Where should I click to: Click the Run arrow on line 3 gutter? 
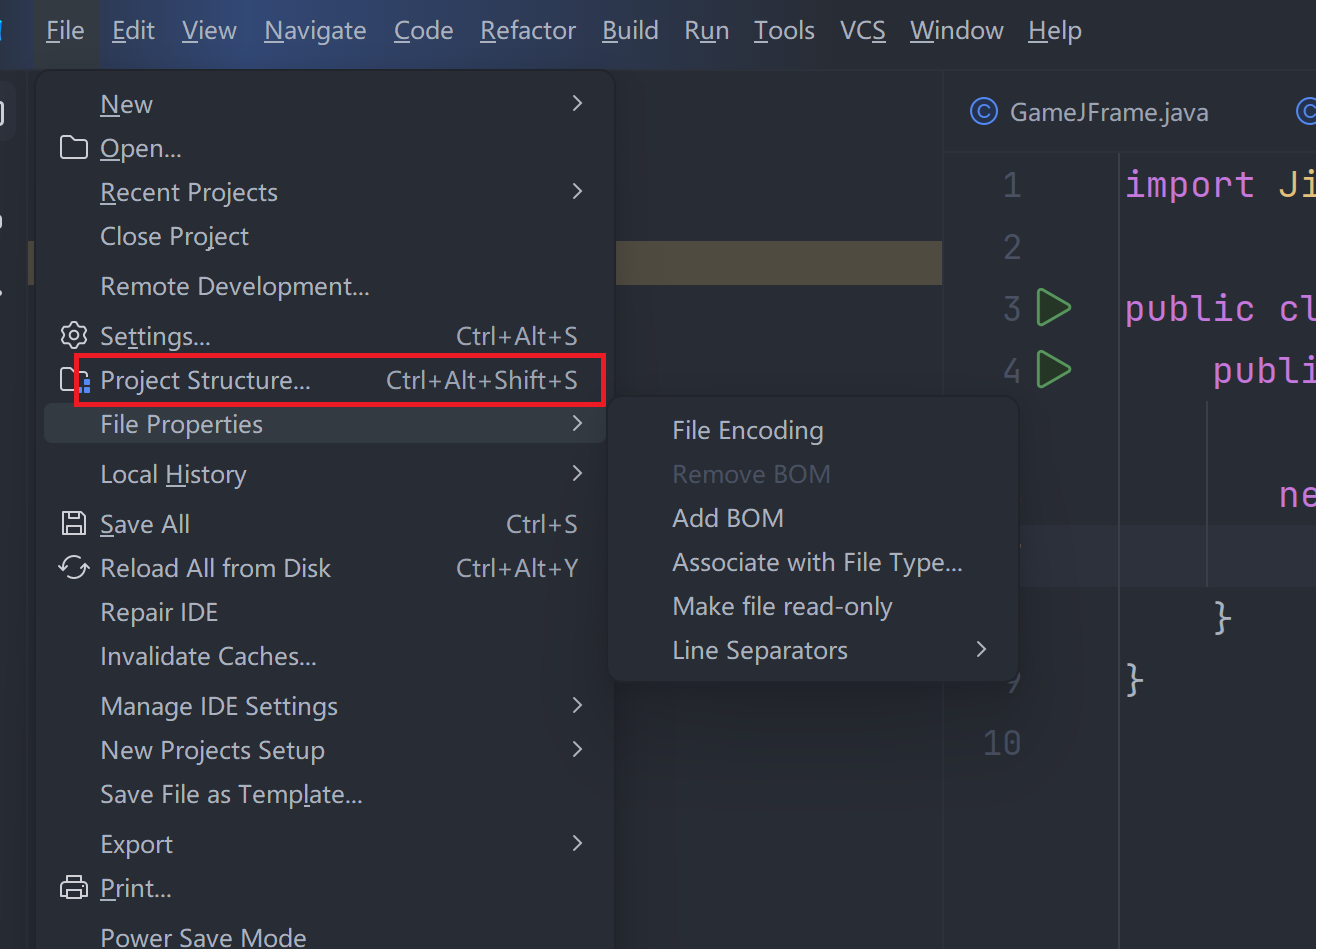[1054, 308]
